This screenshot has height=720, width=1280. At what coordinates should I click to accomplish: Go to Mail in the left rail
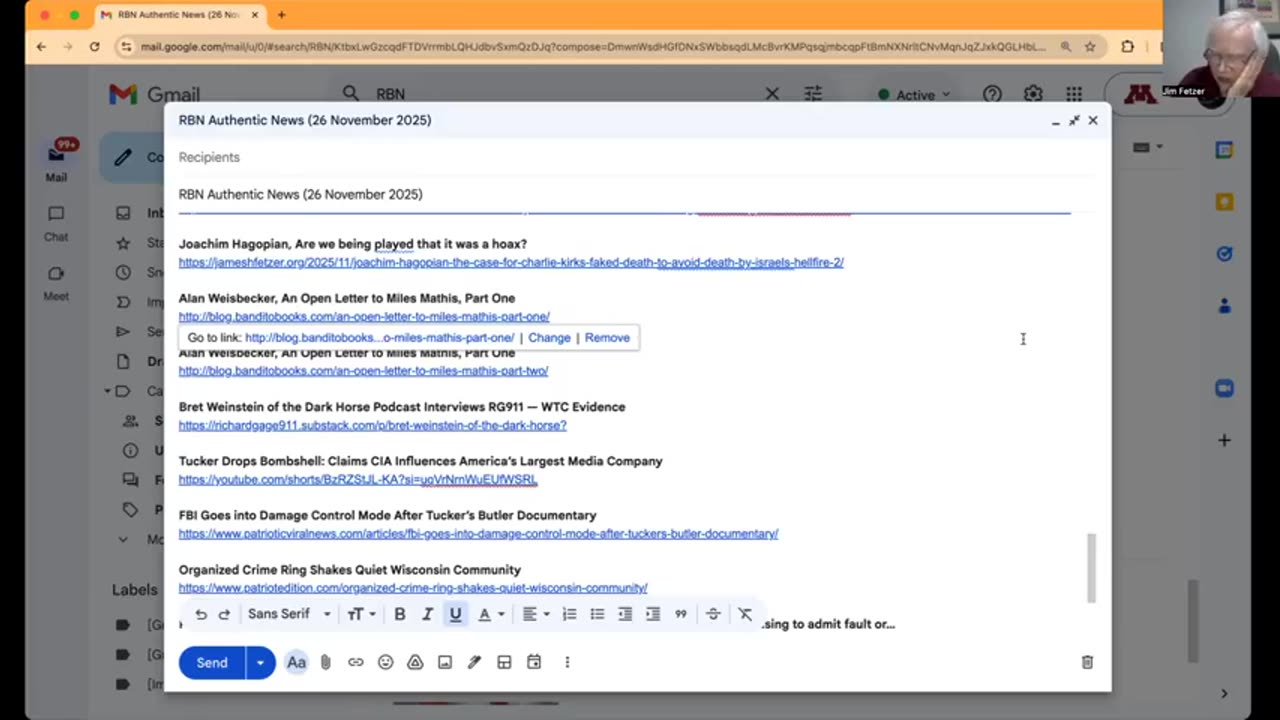point(56,162)
